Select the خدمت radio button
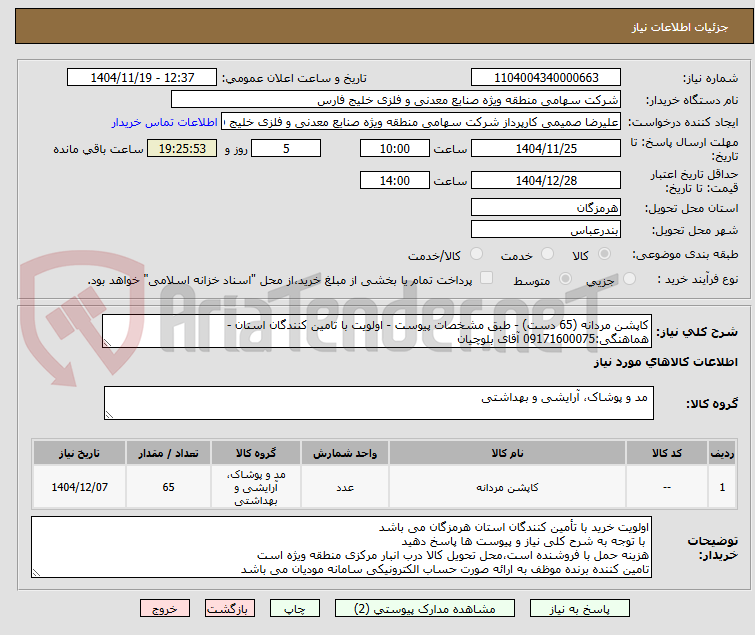 pyautogui.click(x=547, y=254)
